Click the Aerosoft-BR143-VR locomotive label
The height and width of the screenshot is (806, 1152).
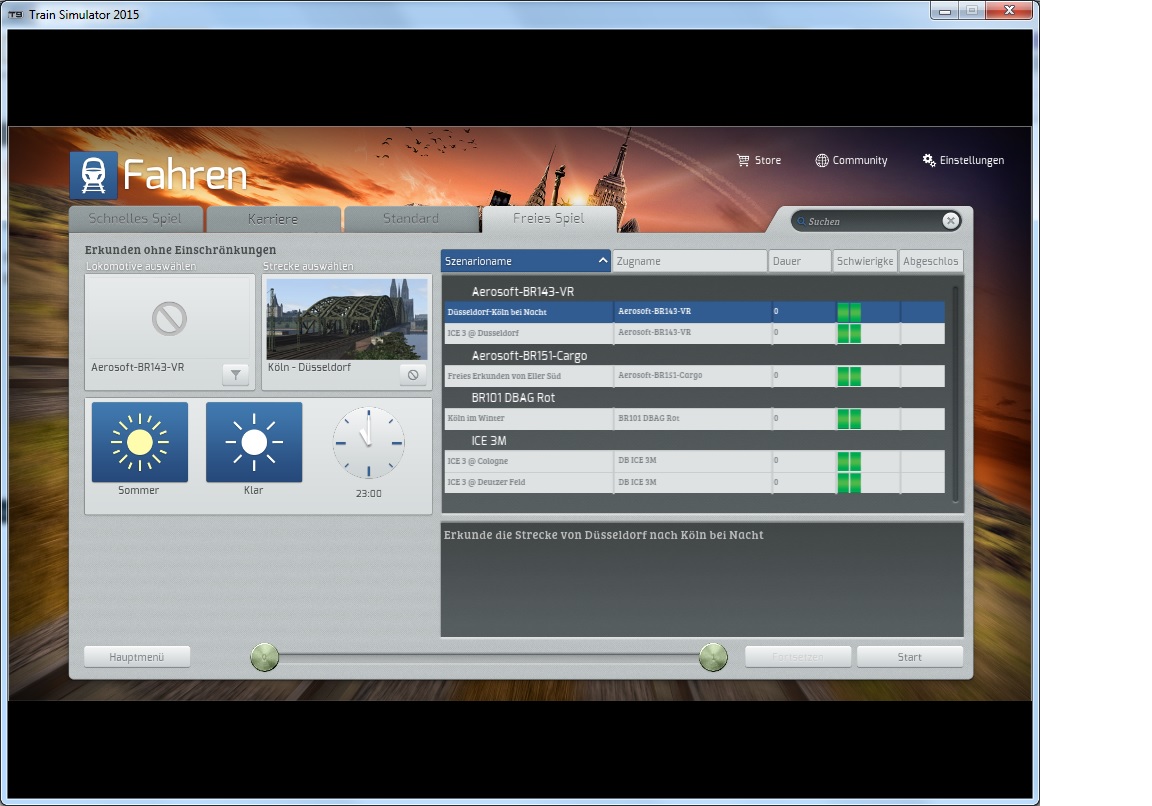[137, 367]
